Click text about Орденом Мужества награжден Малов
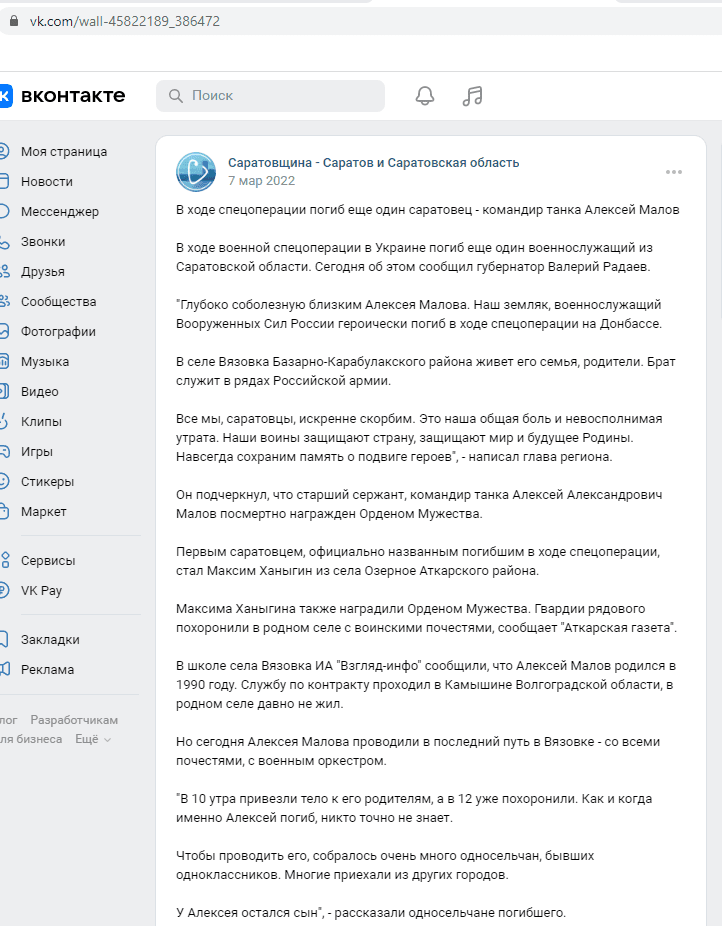The width and height of the screenshot is (722, 926). pyautogui.click(x=419, y=504)
